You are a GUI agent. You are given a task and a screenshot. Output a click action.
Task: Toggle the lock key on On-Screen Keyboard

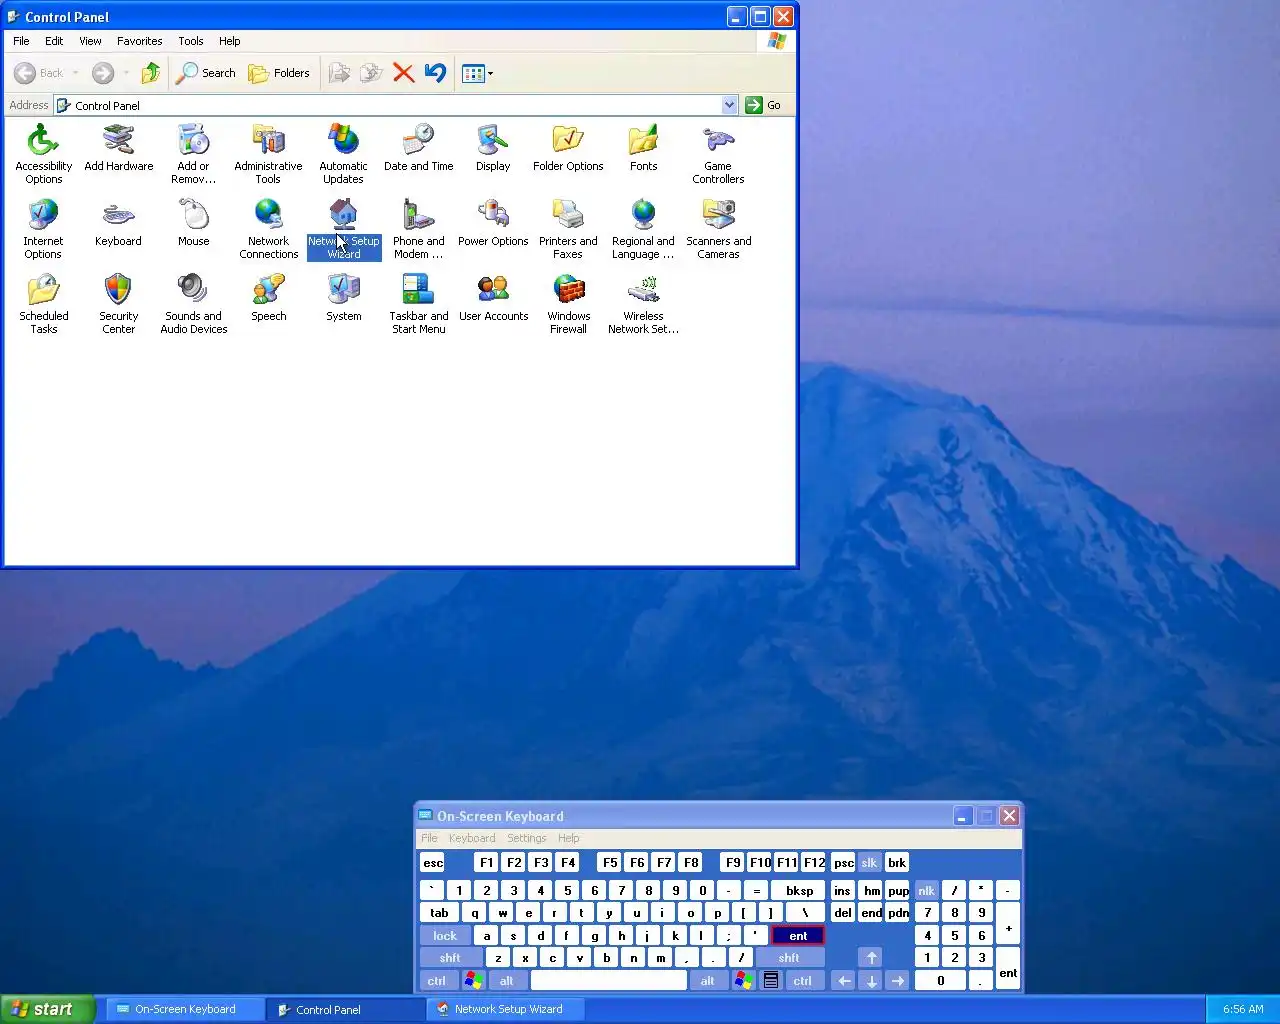tap(445, 936)
